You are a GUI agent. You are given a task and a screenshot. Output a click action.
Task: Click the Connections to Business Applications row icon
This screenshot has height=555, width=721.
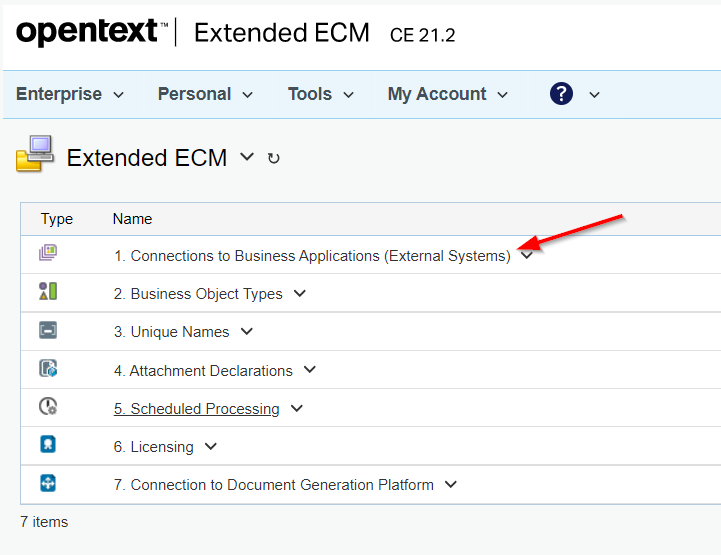click(48, 254)
